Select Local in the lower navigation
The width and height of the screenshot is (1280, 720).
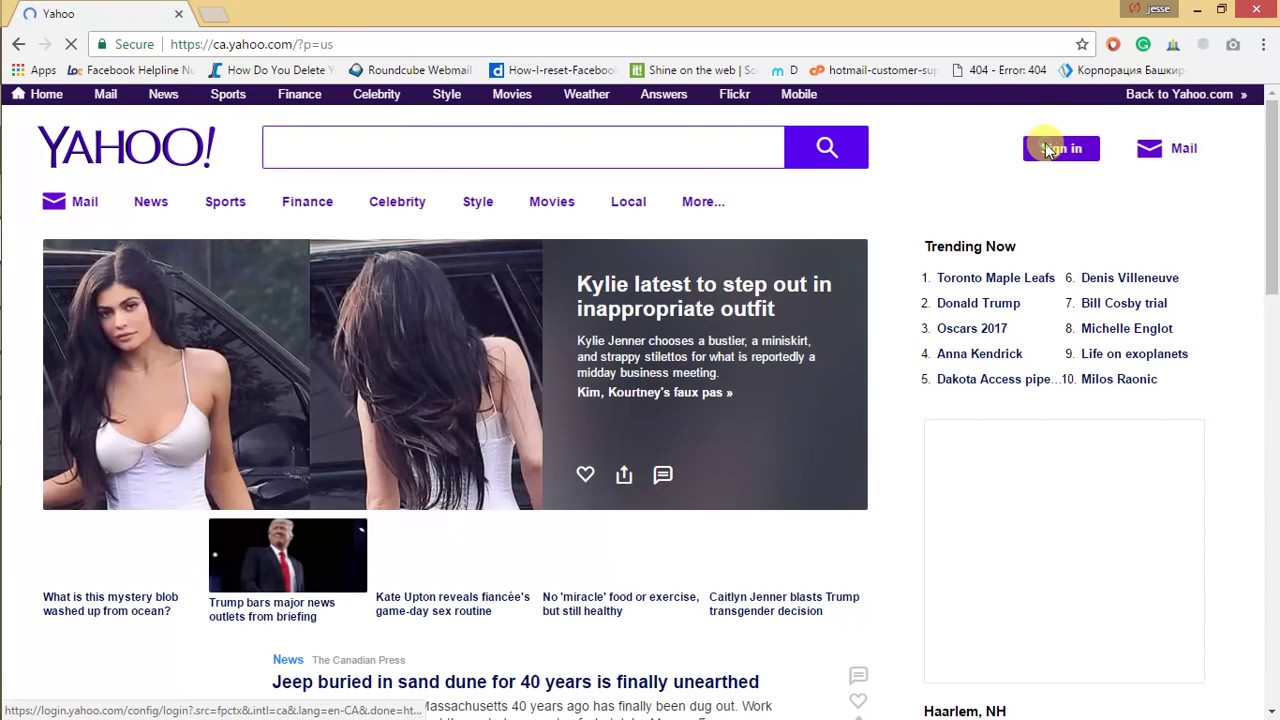[x=628, y=201]
